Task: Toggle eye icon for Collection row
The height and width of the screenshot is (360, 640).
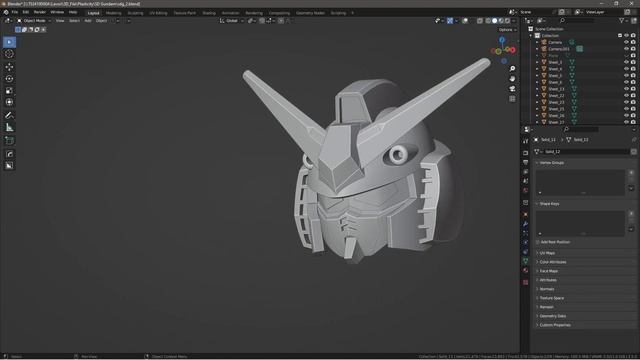Action: (627, 36)
